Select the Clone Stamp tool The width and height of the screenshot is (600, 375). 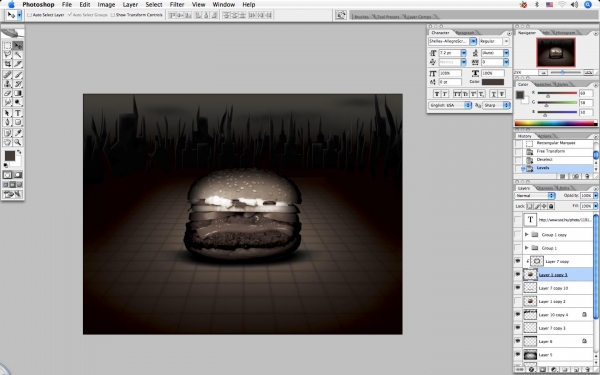coord(7,84)
